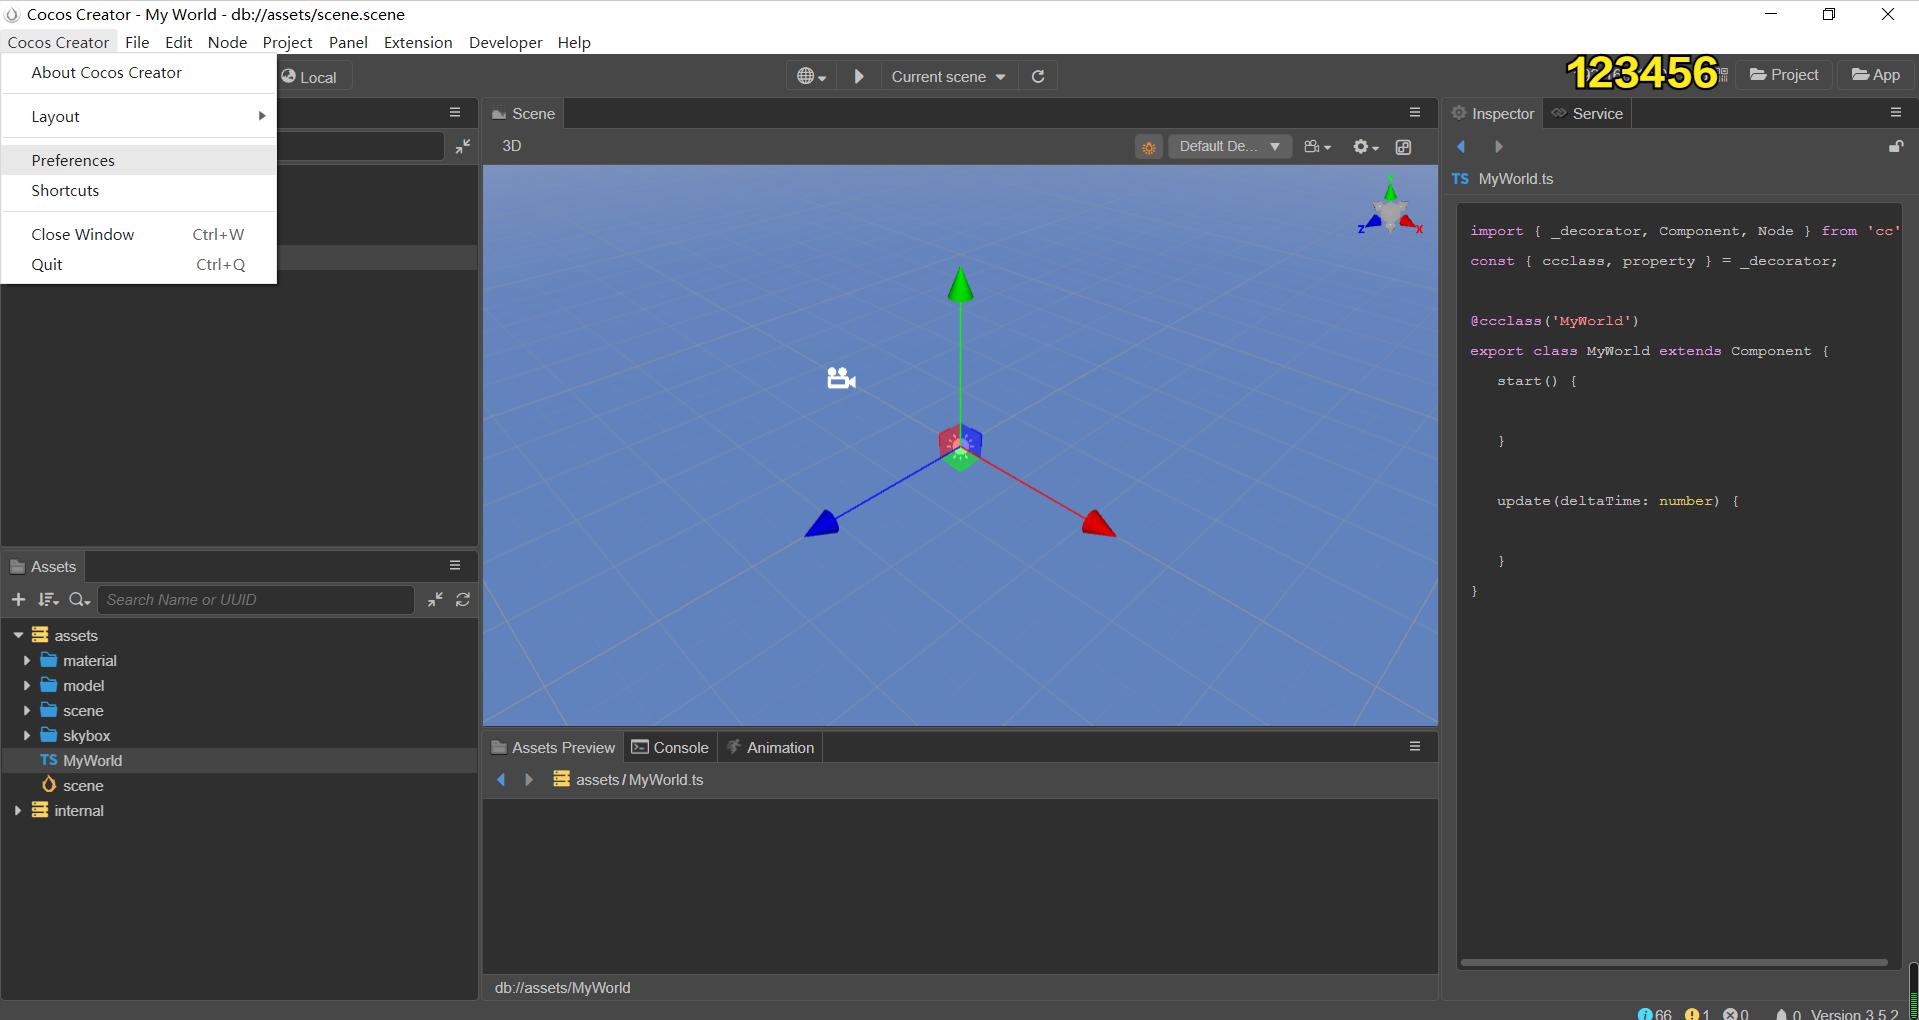Click the scene gizmo axis widget
The width and height of the screenshot is (1919, 1020).
[x=1389, y=209]
